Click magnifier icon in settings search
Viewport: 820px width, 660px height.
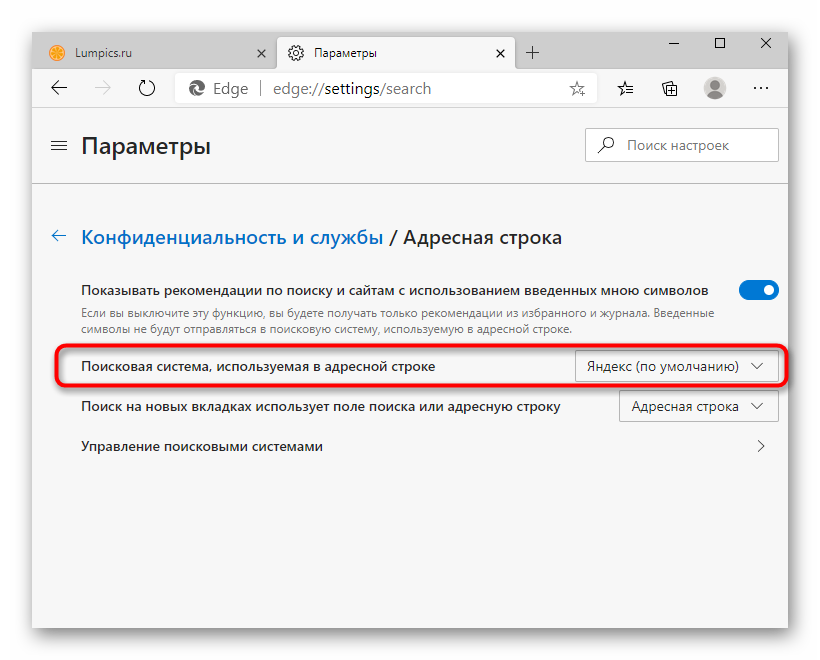coord(606,145)
